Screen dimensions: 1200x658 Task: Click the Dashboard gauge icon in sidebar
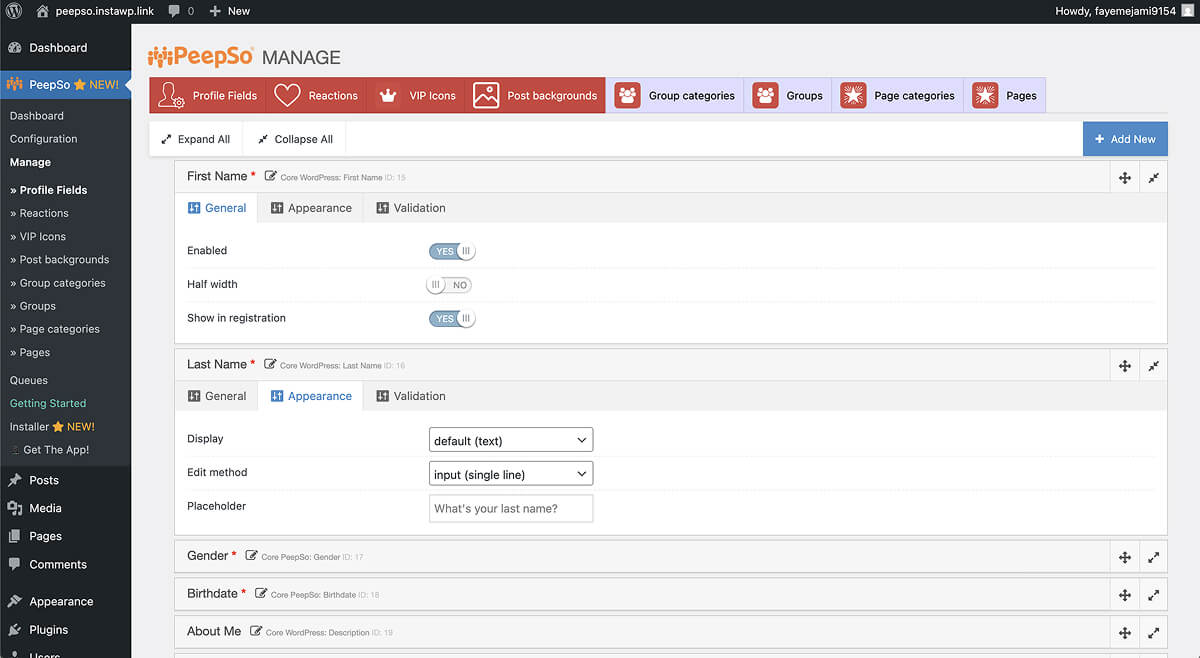click(15, 47)
